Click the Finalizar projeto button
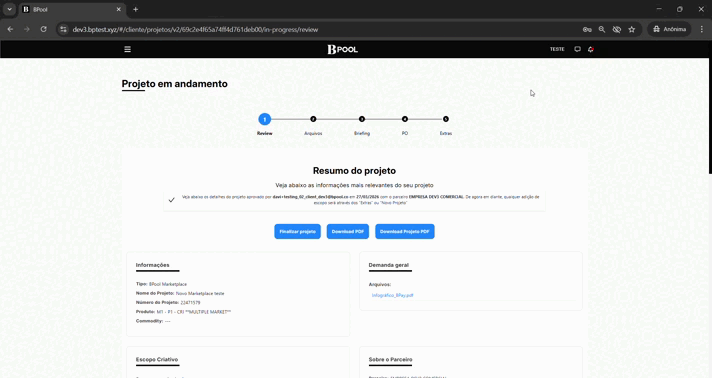 click(x=297, y=231)
